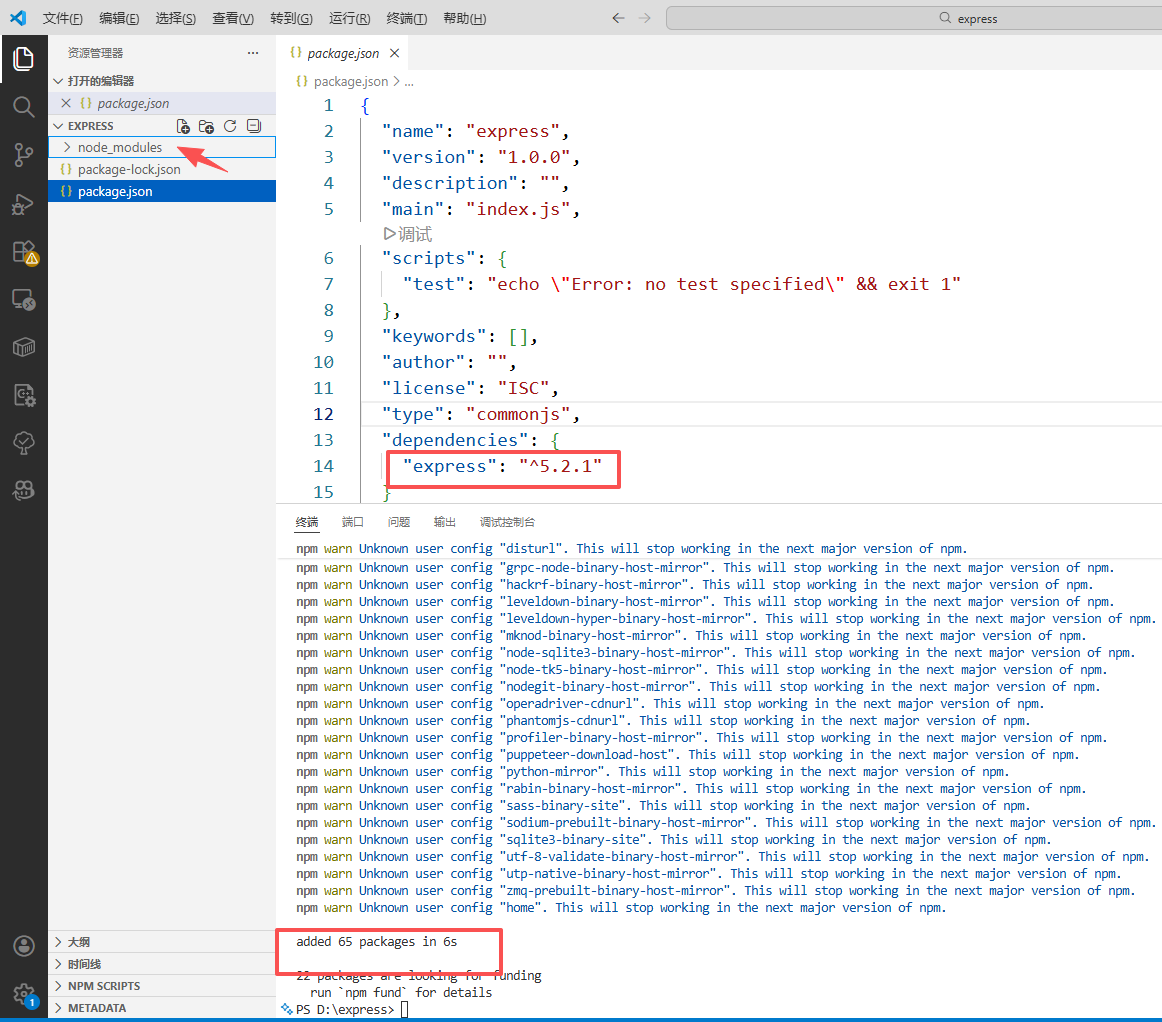Collapse all folders in Explorer
The image size is (1162, 1022).
pos(254,126)
